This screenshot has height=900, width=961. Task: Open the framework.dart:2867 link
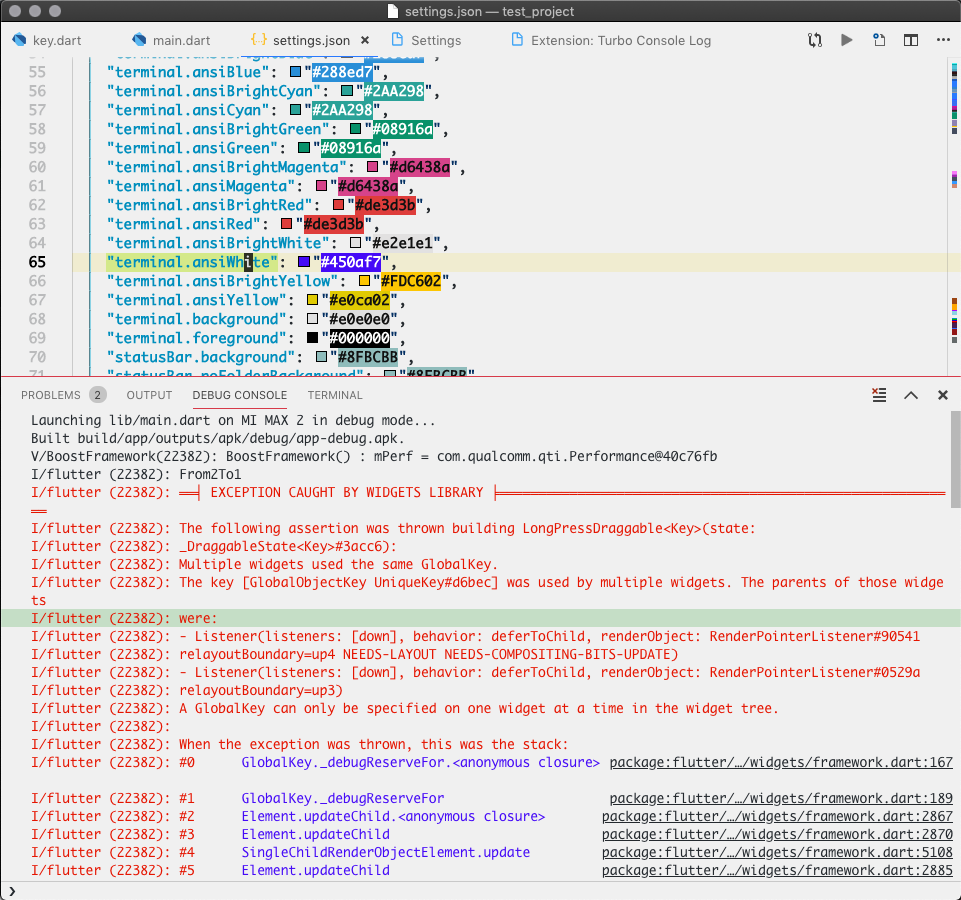(x=776, y=816)
